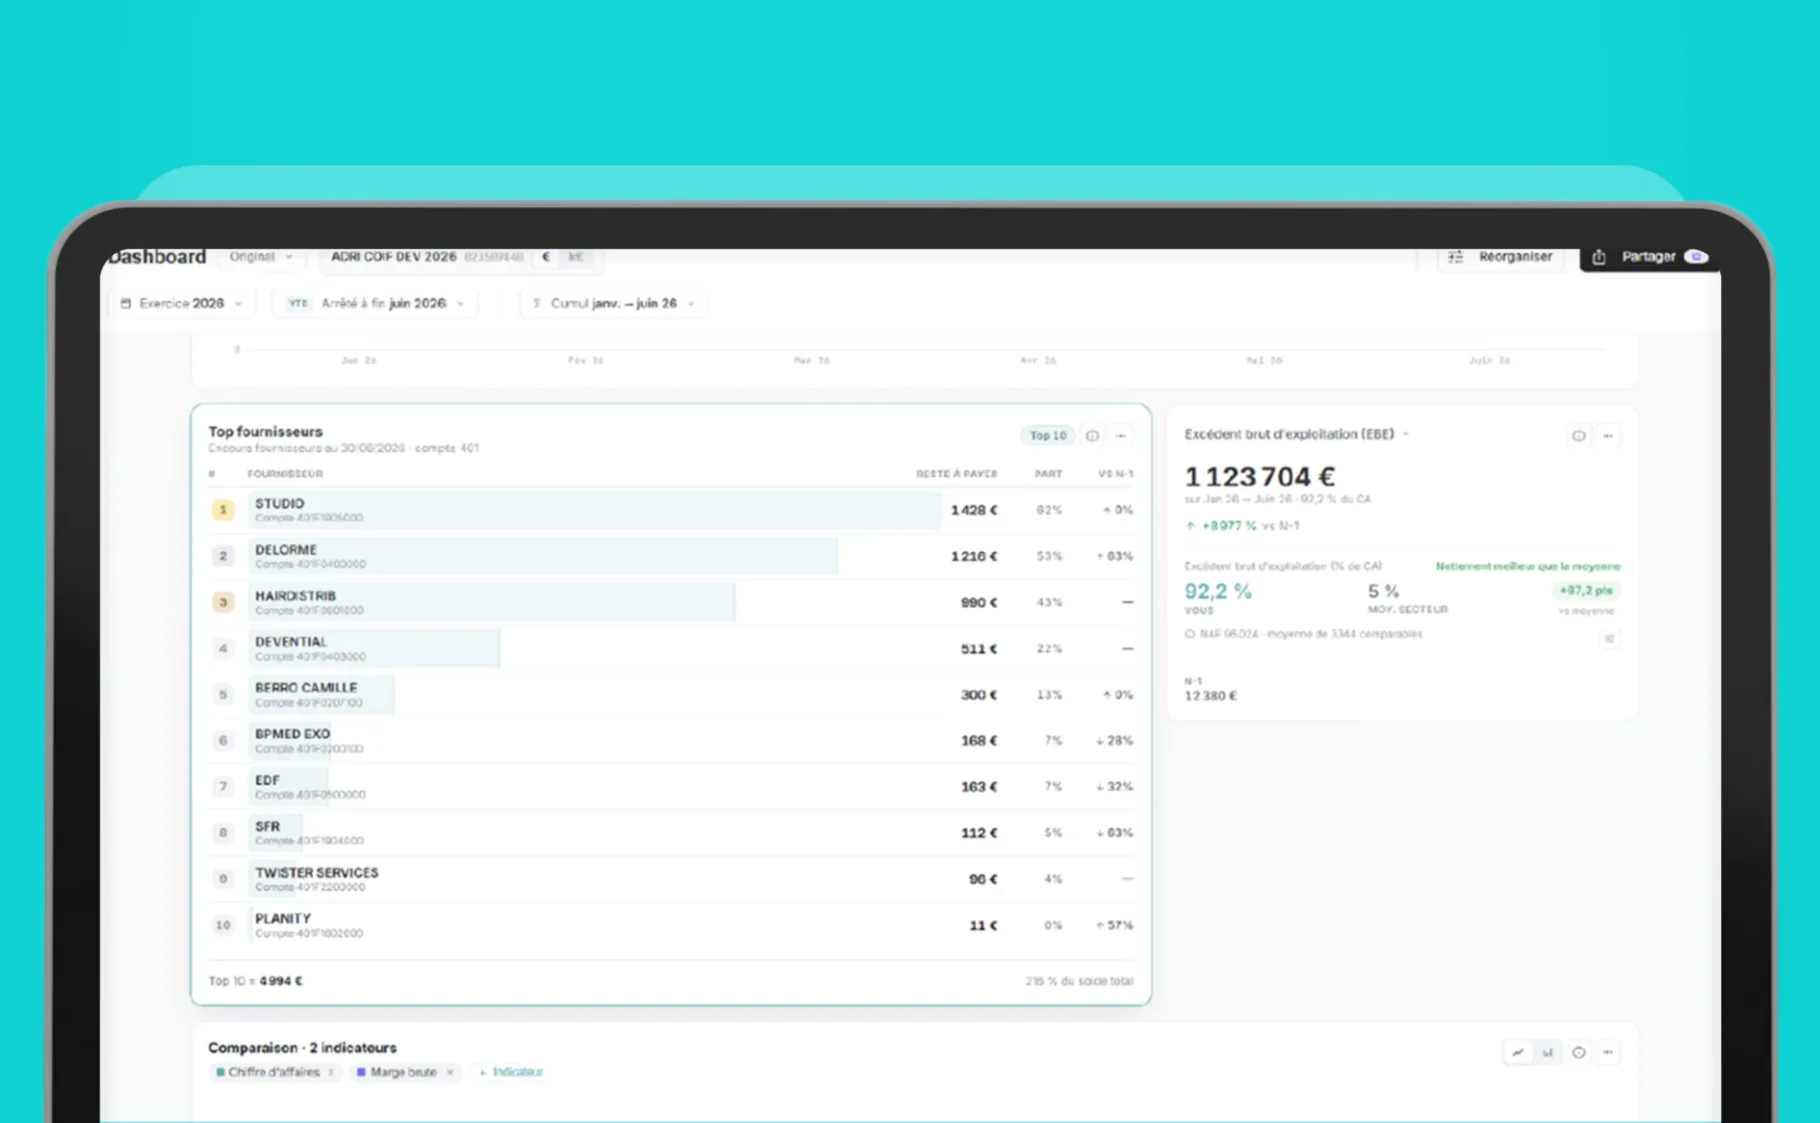Click the RESTE À PAYER column header
The height and width of the screenshot is (1123, 1820).
click(956, 474)
